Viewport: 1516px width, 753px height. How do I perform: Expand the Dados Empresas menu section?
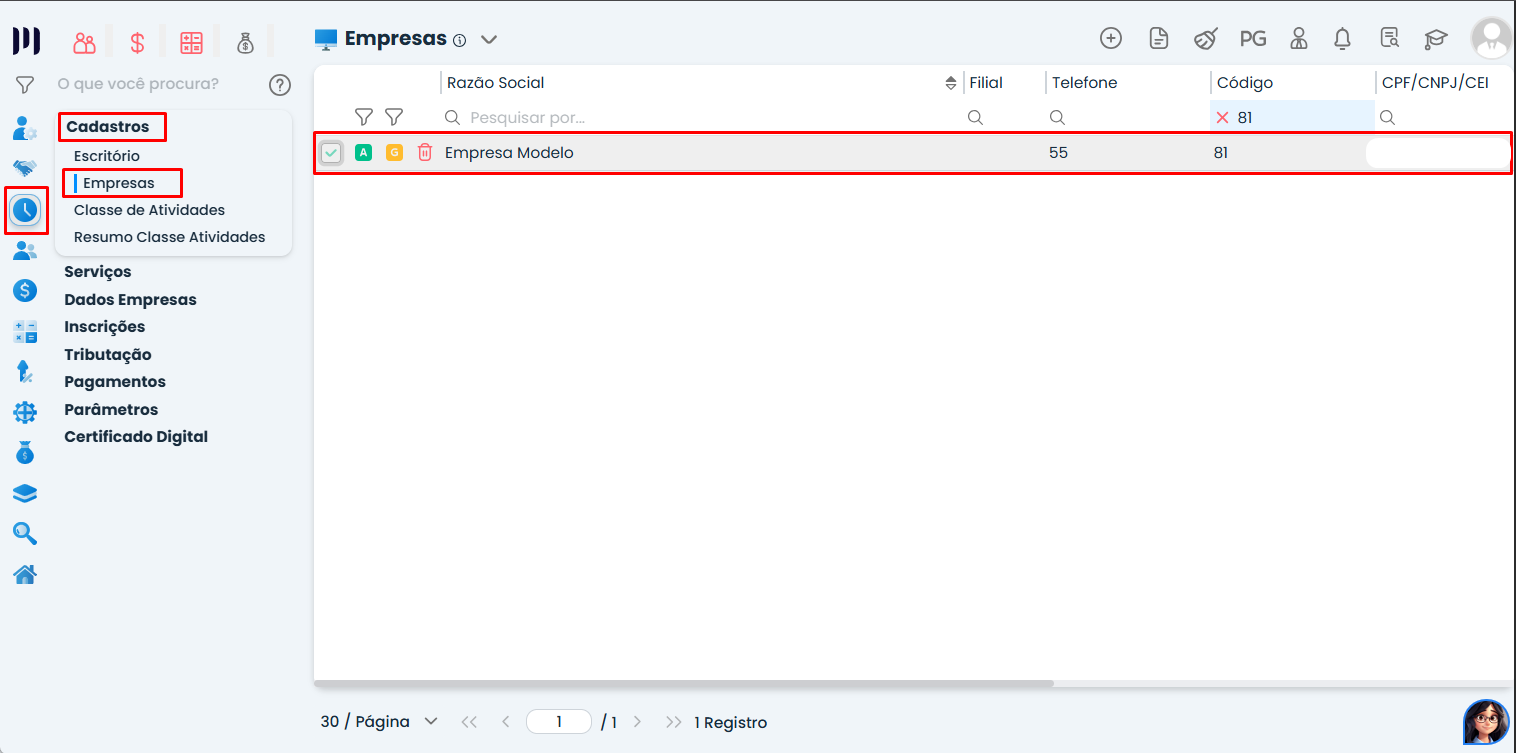point(130,300)
